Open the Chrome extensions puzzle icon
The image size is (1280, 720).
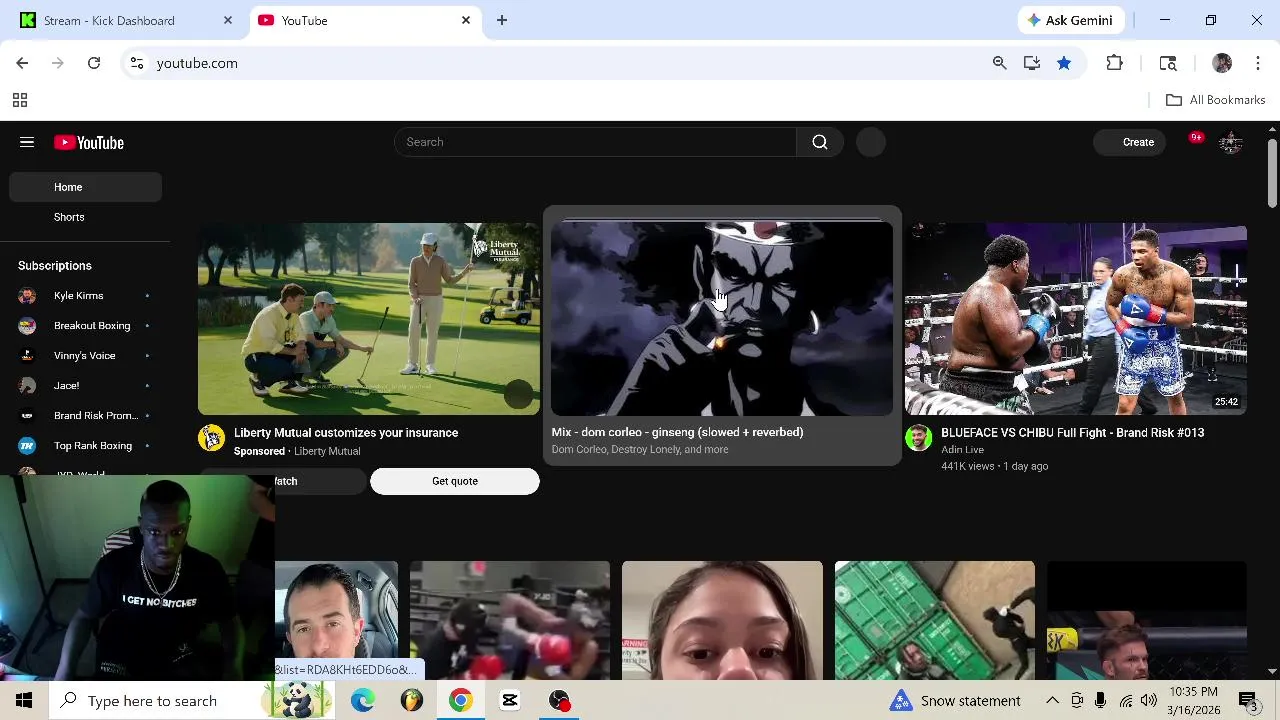[x=1114, y=63]
